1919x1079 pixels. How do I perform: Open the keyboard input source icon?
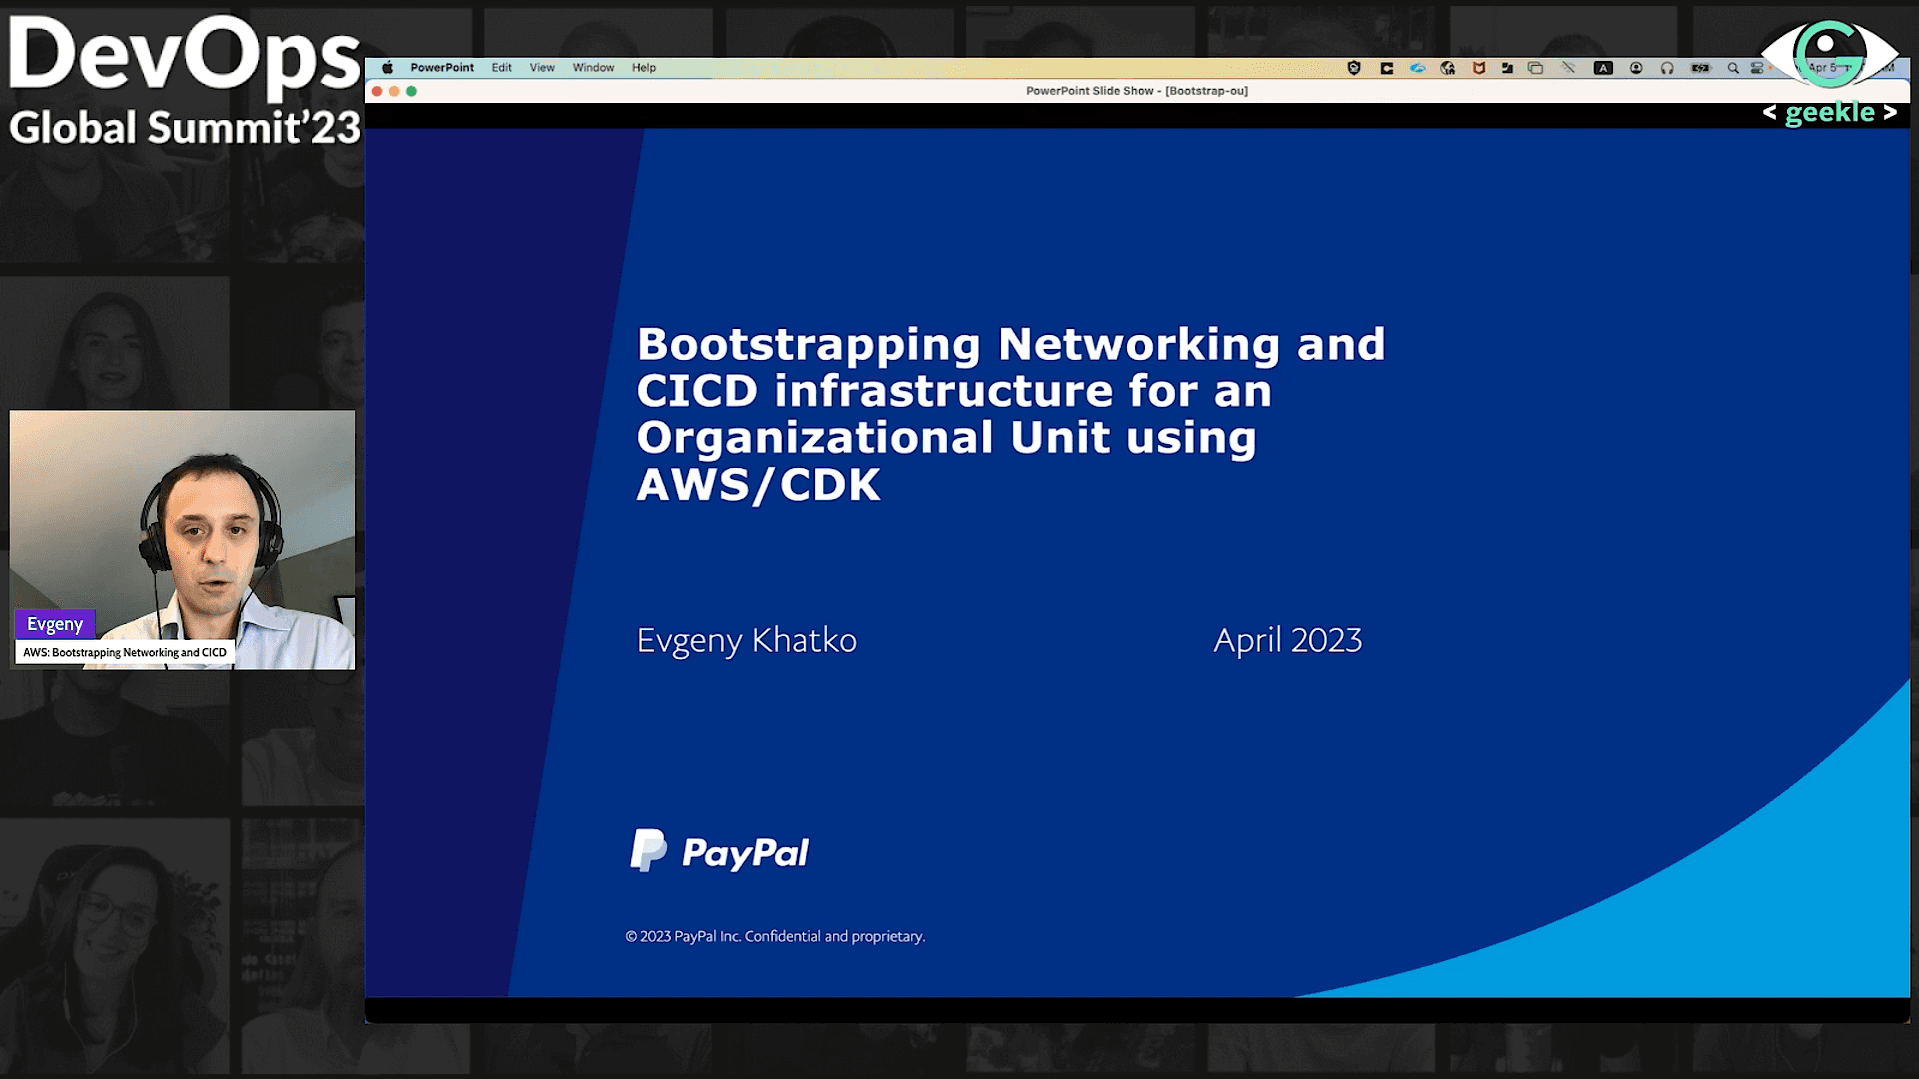(1603, 68)
